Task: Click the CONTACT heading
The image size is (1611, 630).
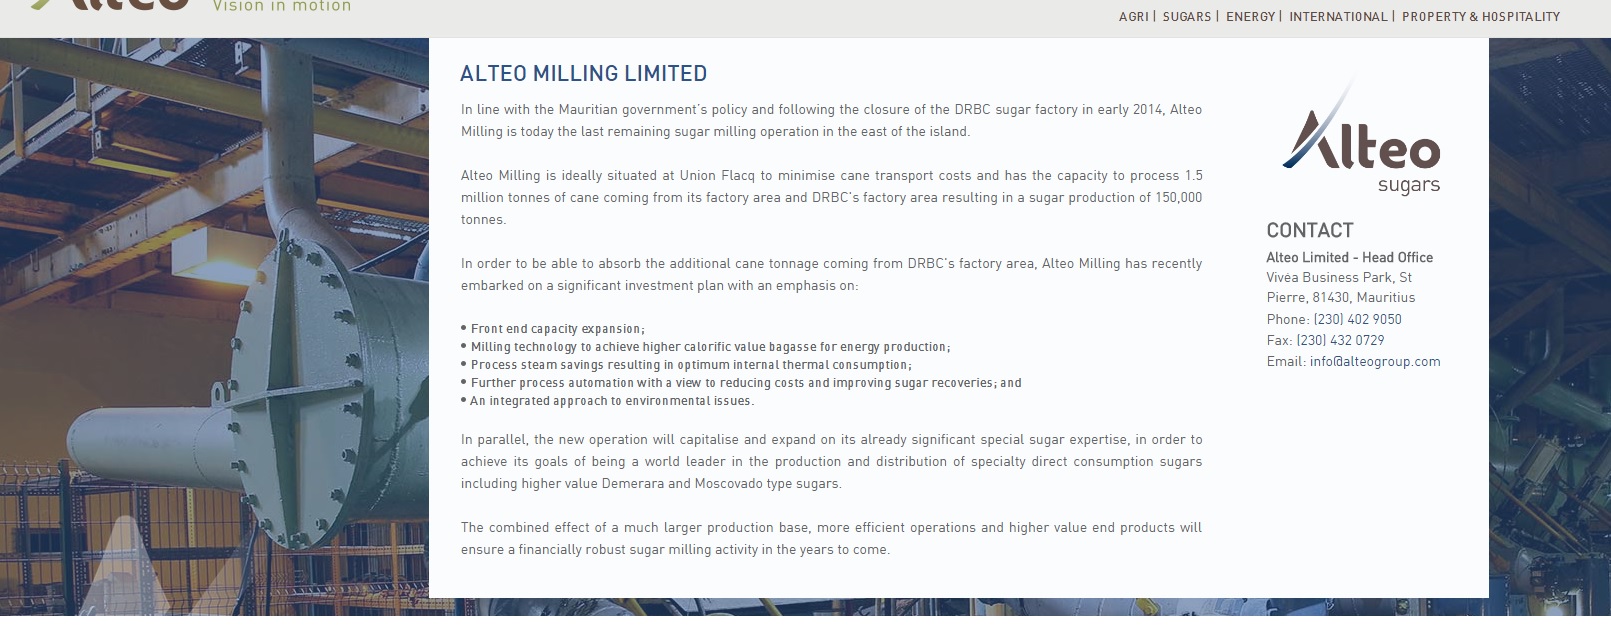Action: (x=1309, y=231)
